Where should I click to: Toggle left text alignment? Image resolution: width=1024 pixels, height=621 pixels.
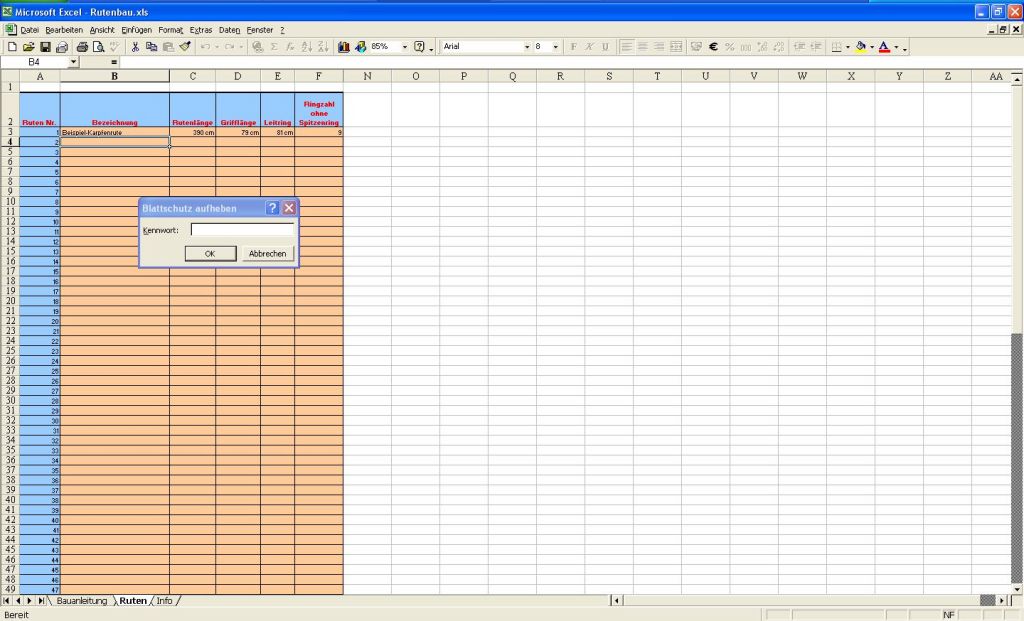point(627,47)
